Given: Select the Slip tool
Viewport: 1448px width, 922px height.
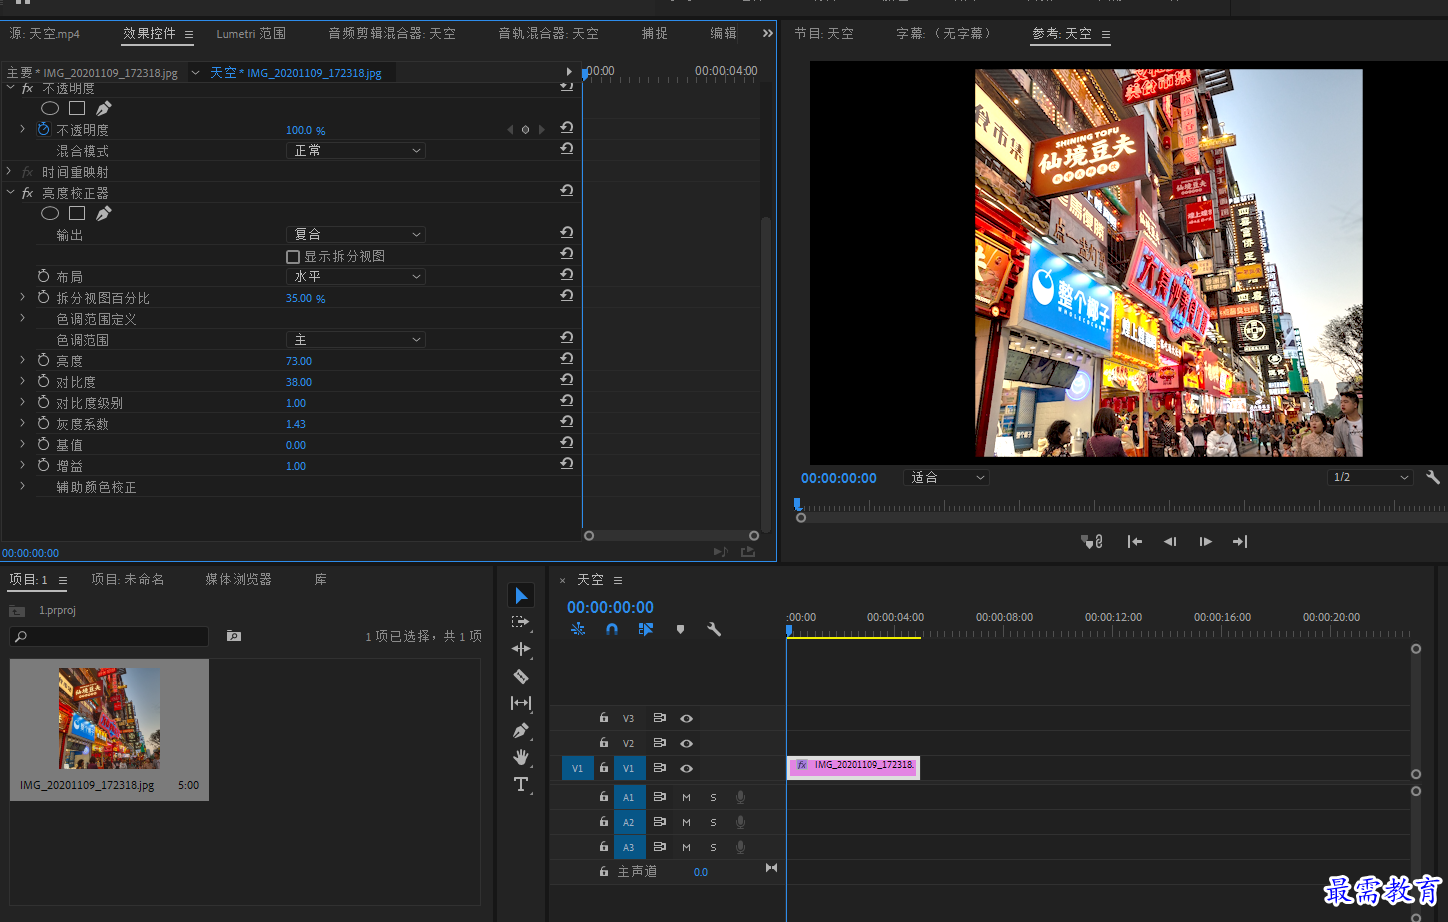Looking at the screenshot, I should tap(521, 703).
